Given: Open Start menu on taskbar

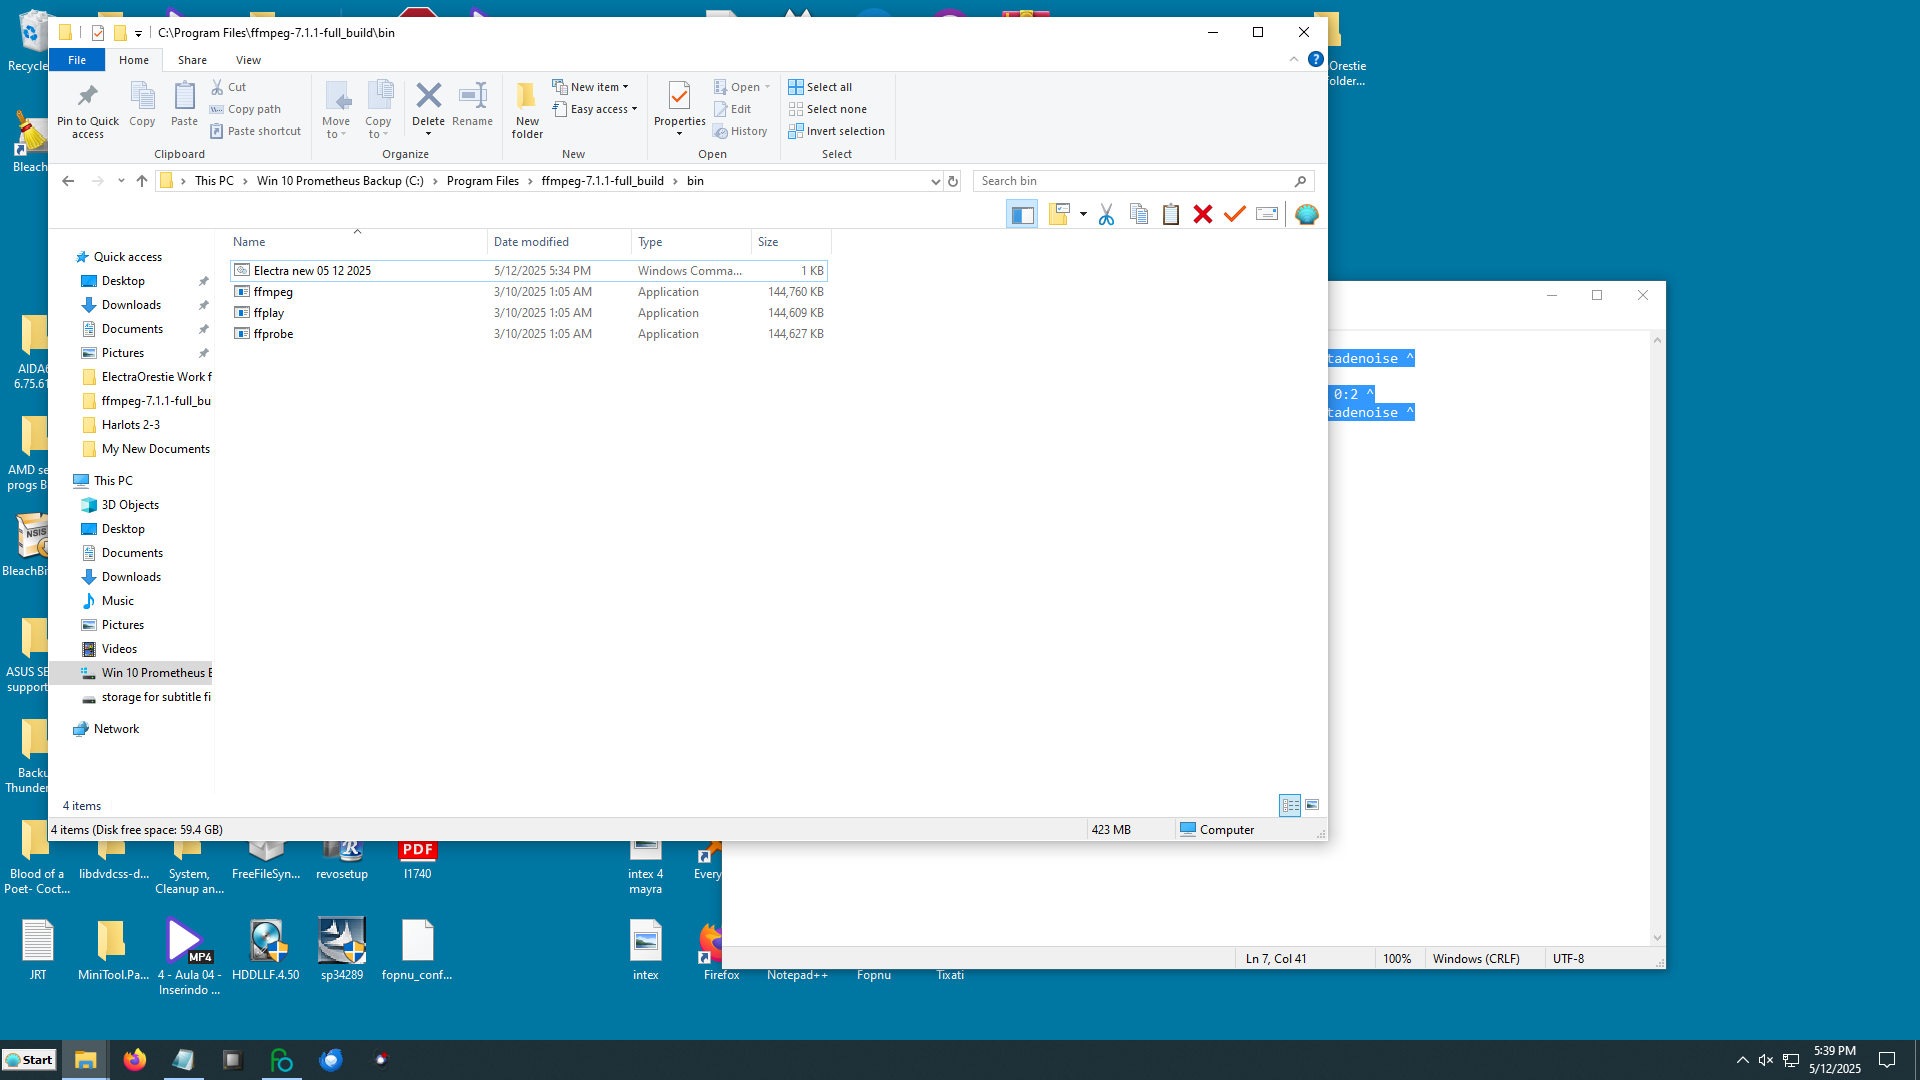Looking at the screenshot, I should click(29, 1060).
